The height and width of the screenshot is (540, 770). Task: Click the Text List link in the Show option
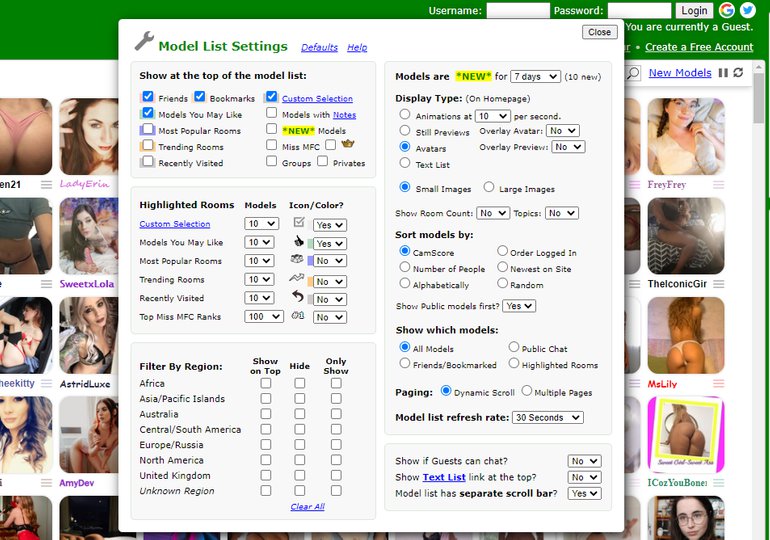pos(444,477)
